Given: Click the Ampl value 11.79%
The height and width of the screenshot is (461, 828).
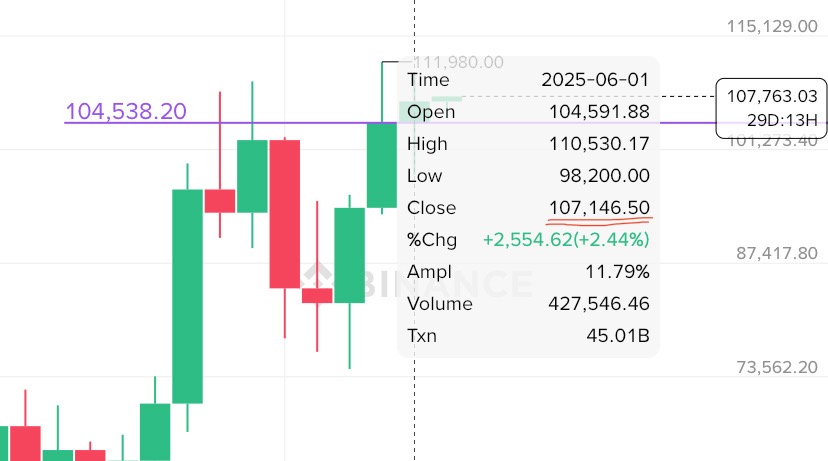Looking at the screenshot, I should (617, 271).
